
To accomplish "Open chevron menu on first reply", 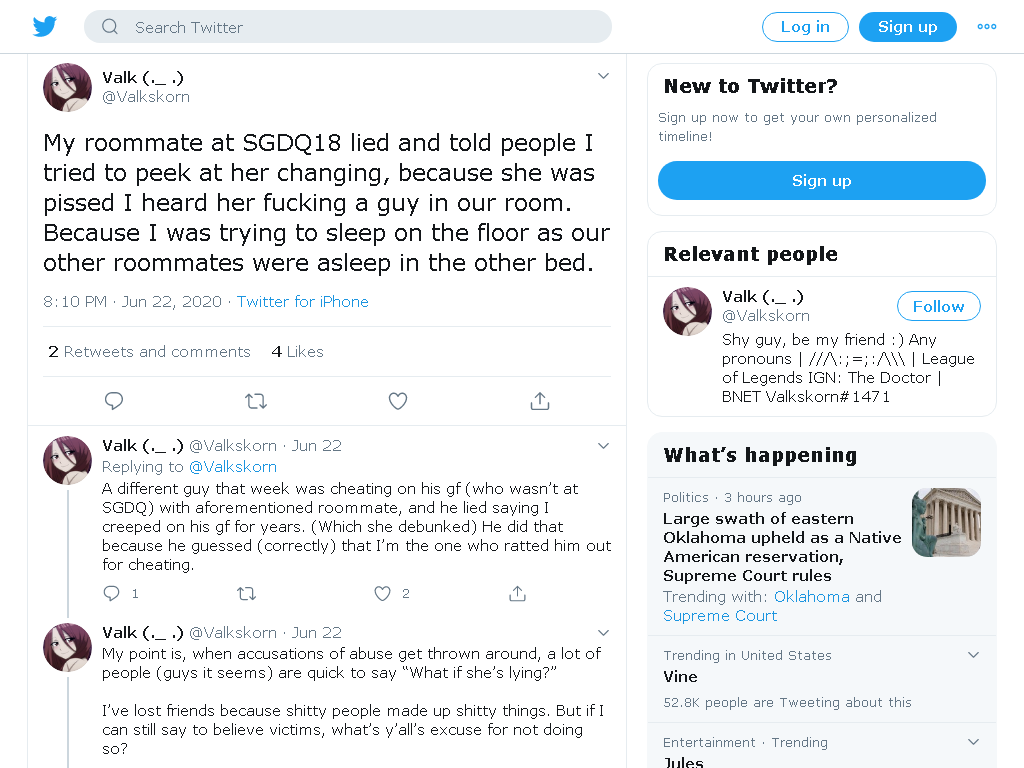I will tap(603, 445).
